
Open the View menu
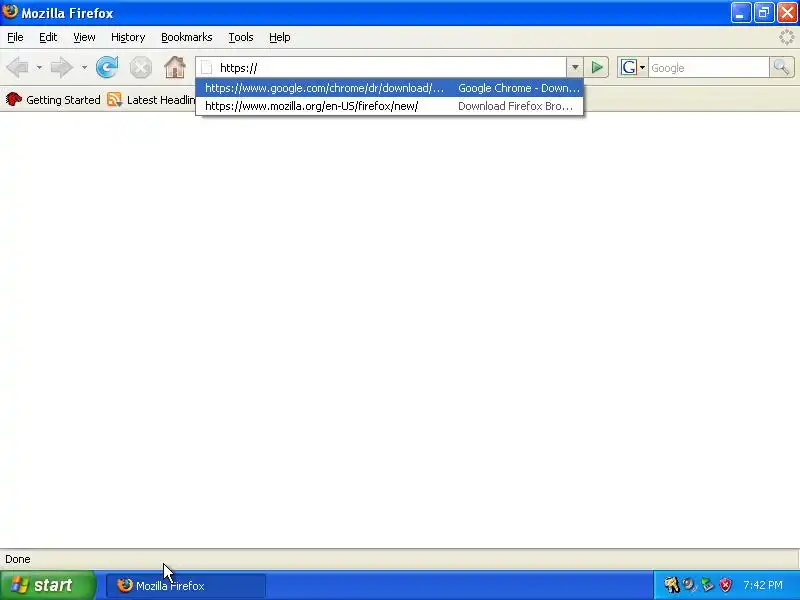[x=84, y=37]
